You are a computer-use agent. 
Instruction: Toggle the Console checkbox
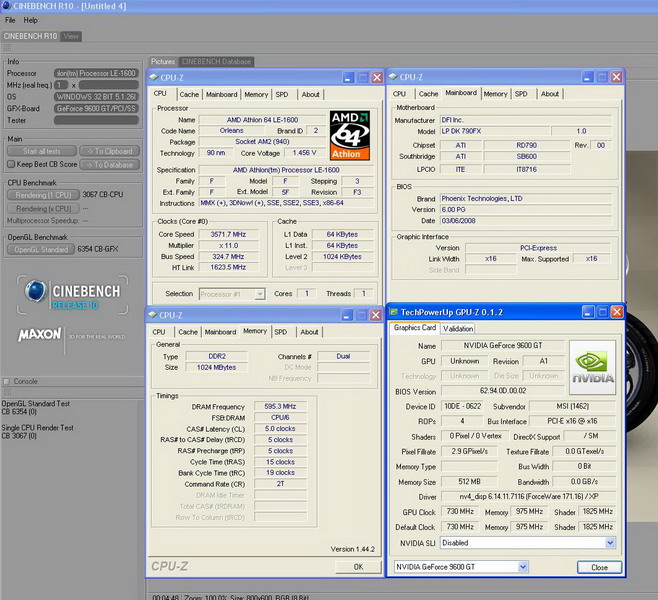(x=6, y=381)
